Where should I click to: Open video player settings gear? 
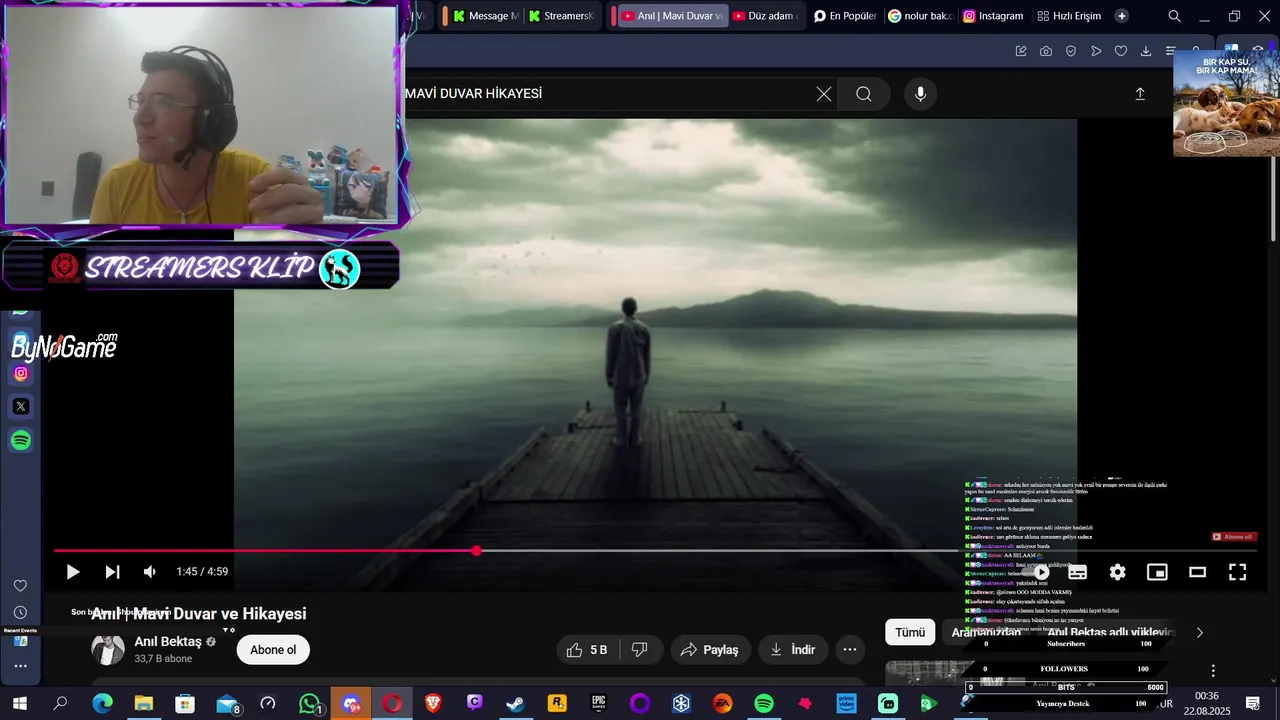(x=1117, y=572)
